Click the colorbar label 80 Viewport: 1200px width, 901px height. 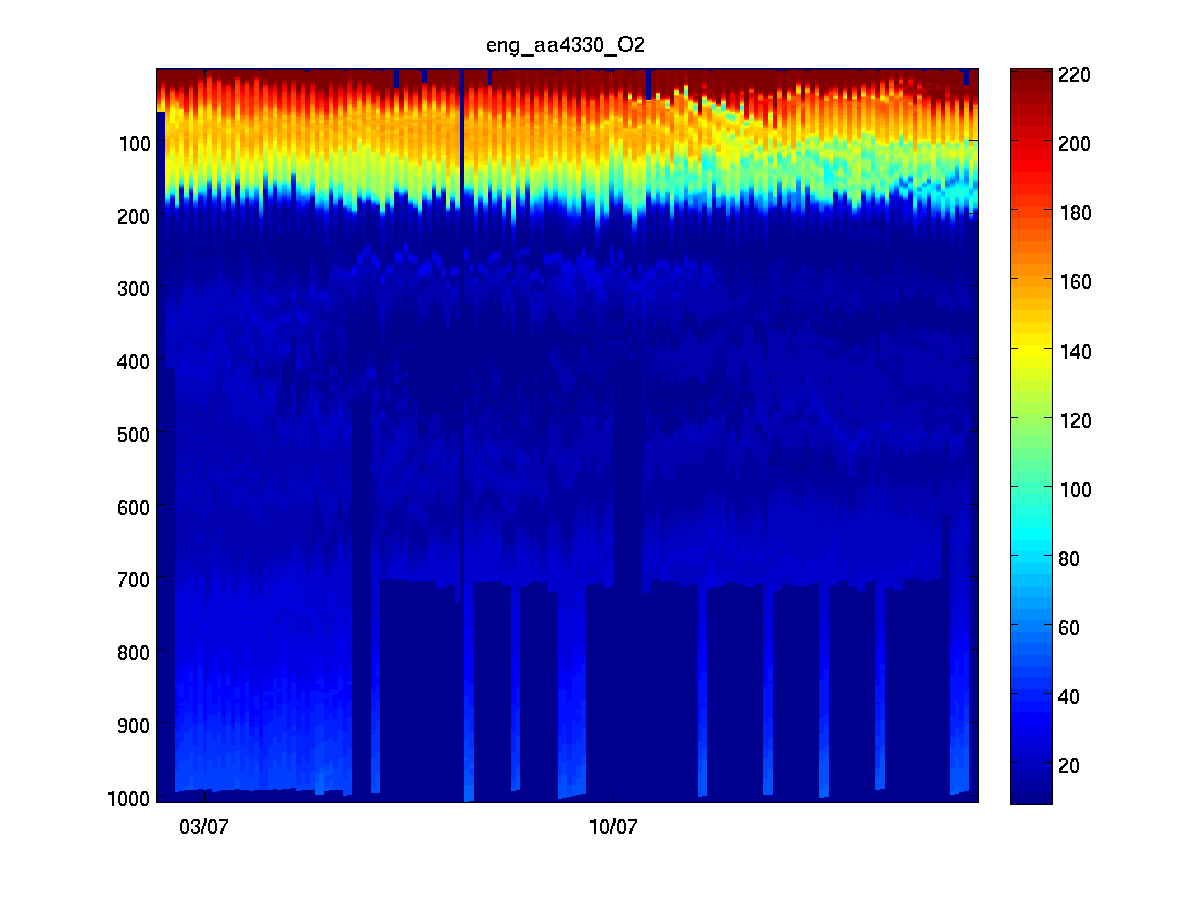click(1070, 558)
